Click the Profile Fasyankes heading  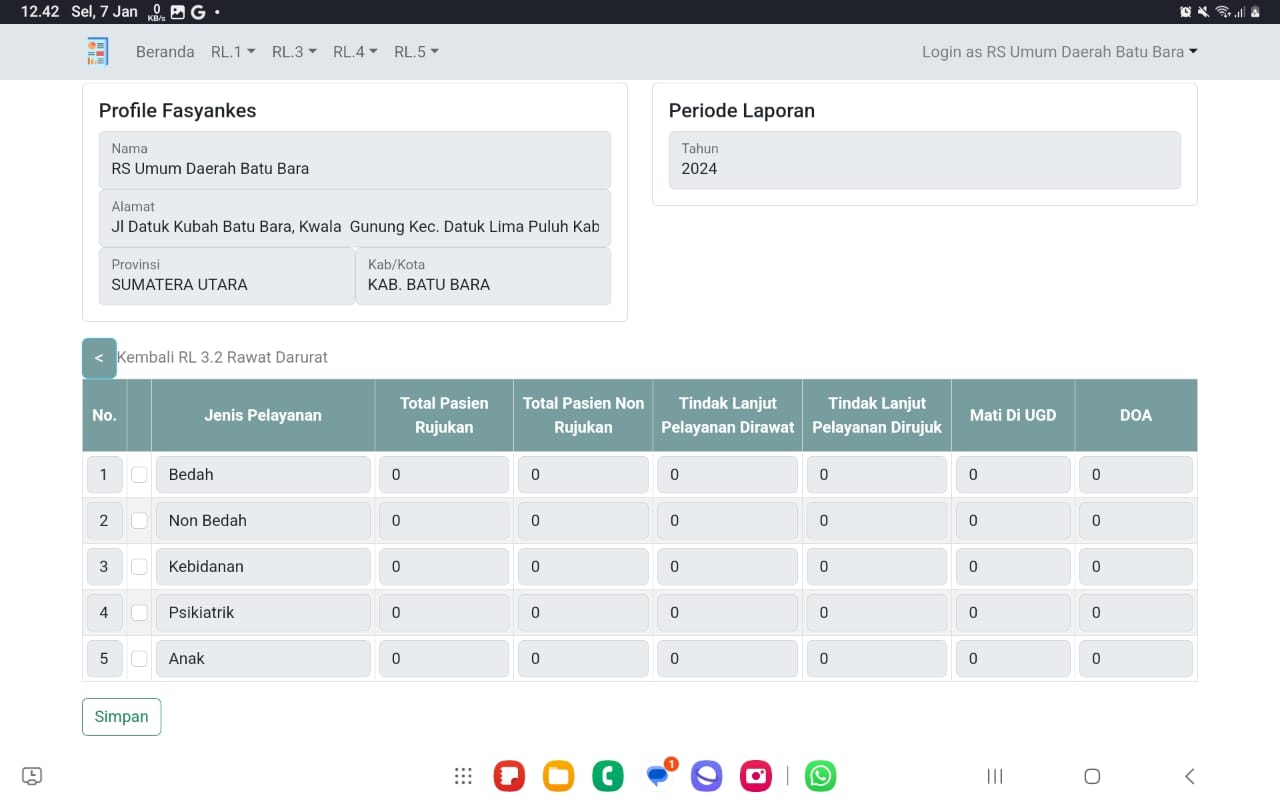click(x=177, y=111)
